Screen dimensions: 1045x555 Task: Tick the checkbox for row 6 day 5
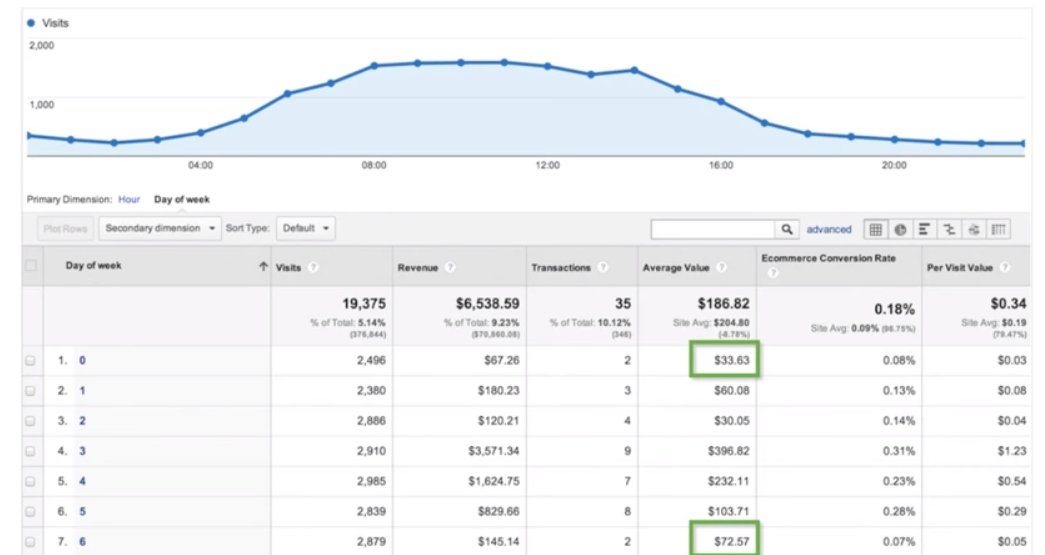[31, 512]
